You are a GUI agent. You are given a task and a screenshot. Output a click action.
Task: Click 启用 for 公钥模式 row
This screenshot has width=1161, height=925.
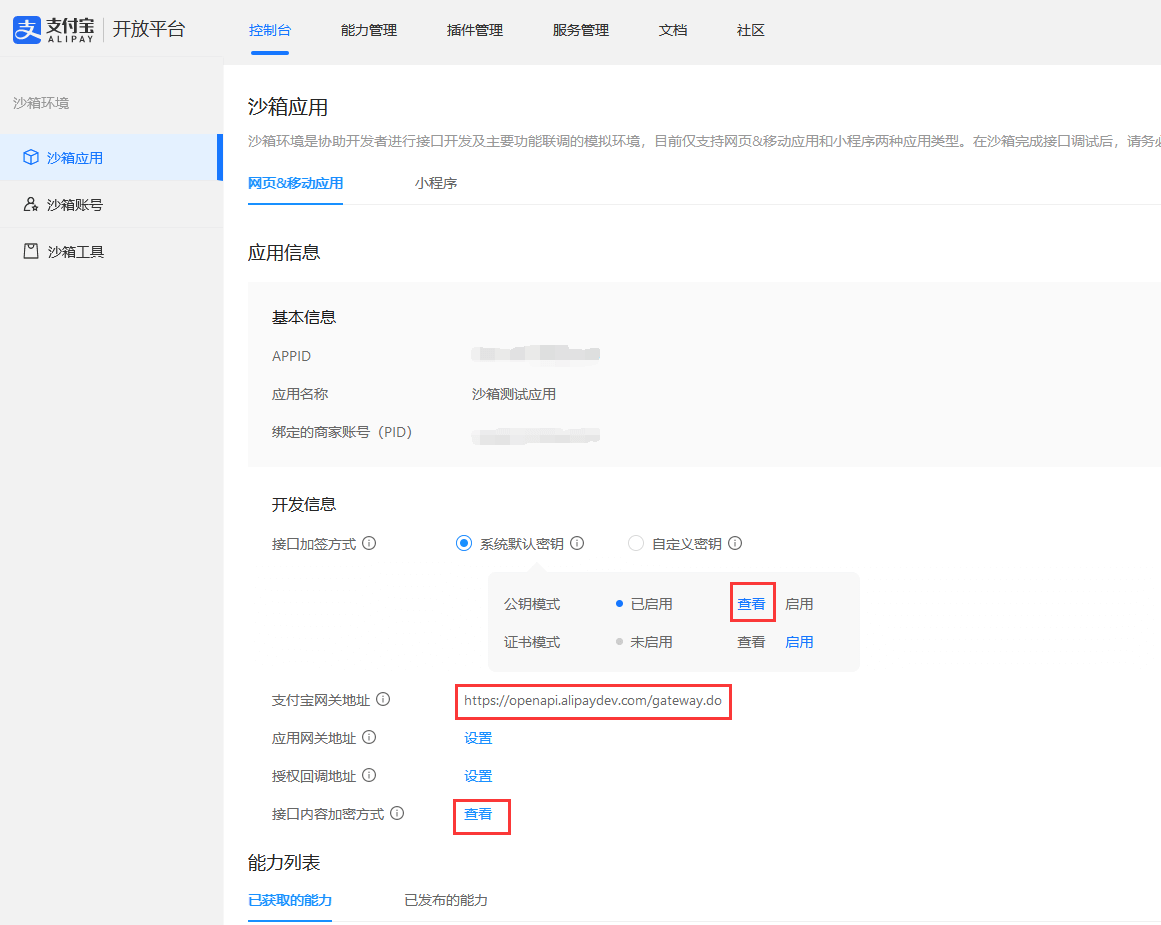pos(799,604)
